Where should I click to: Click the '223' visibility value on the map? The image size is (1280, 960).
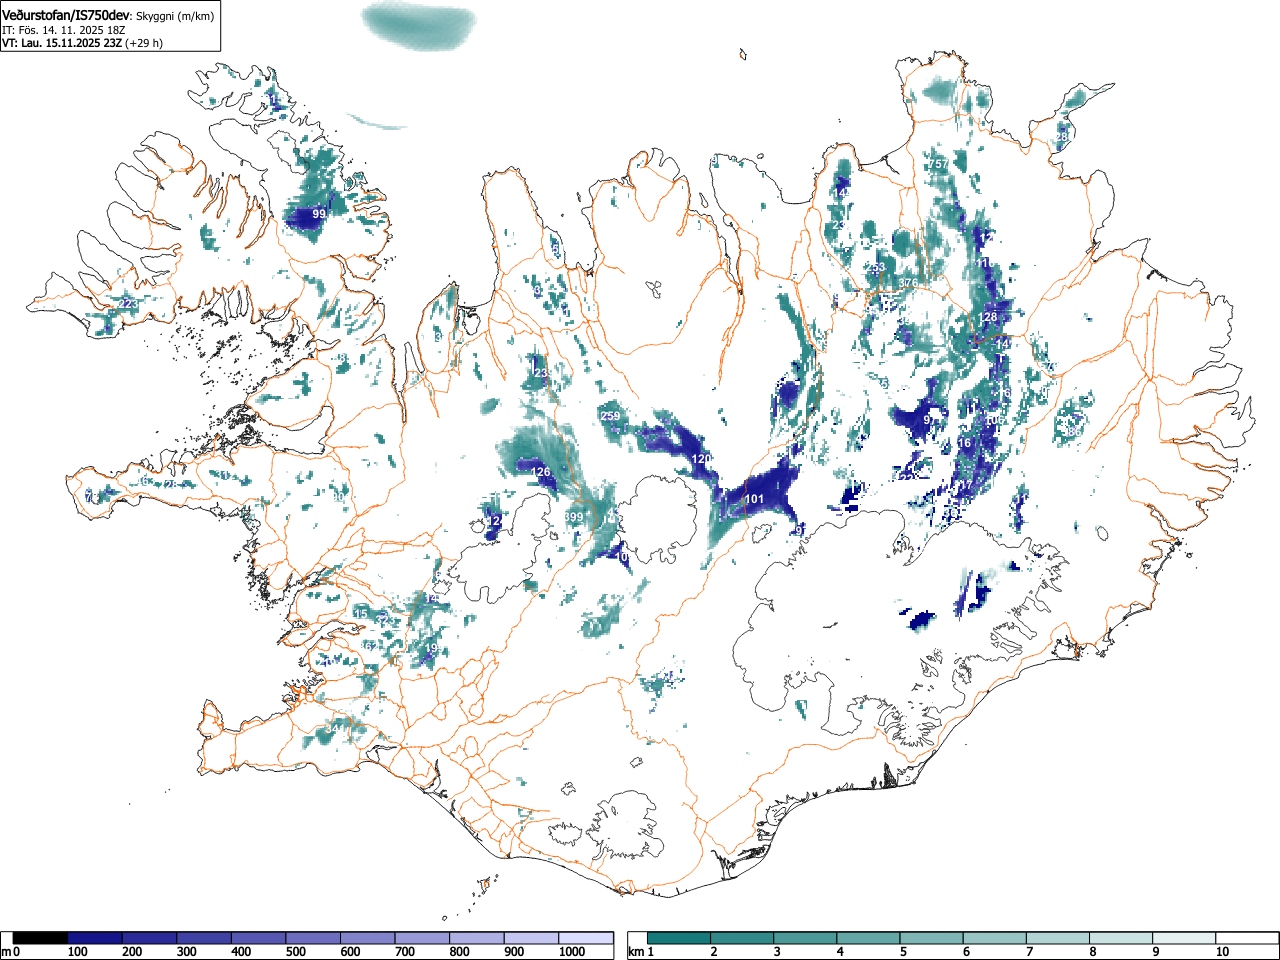[129, 304]
